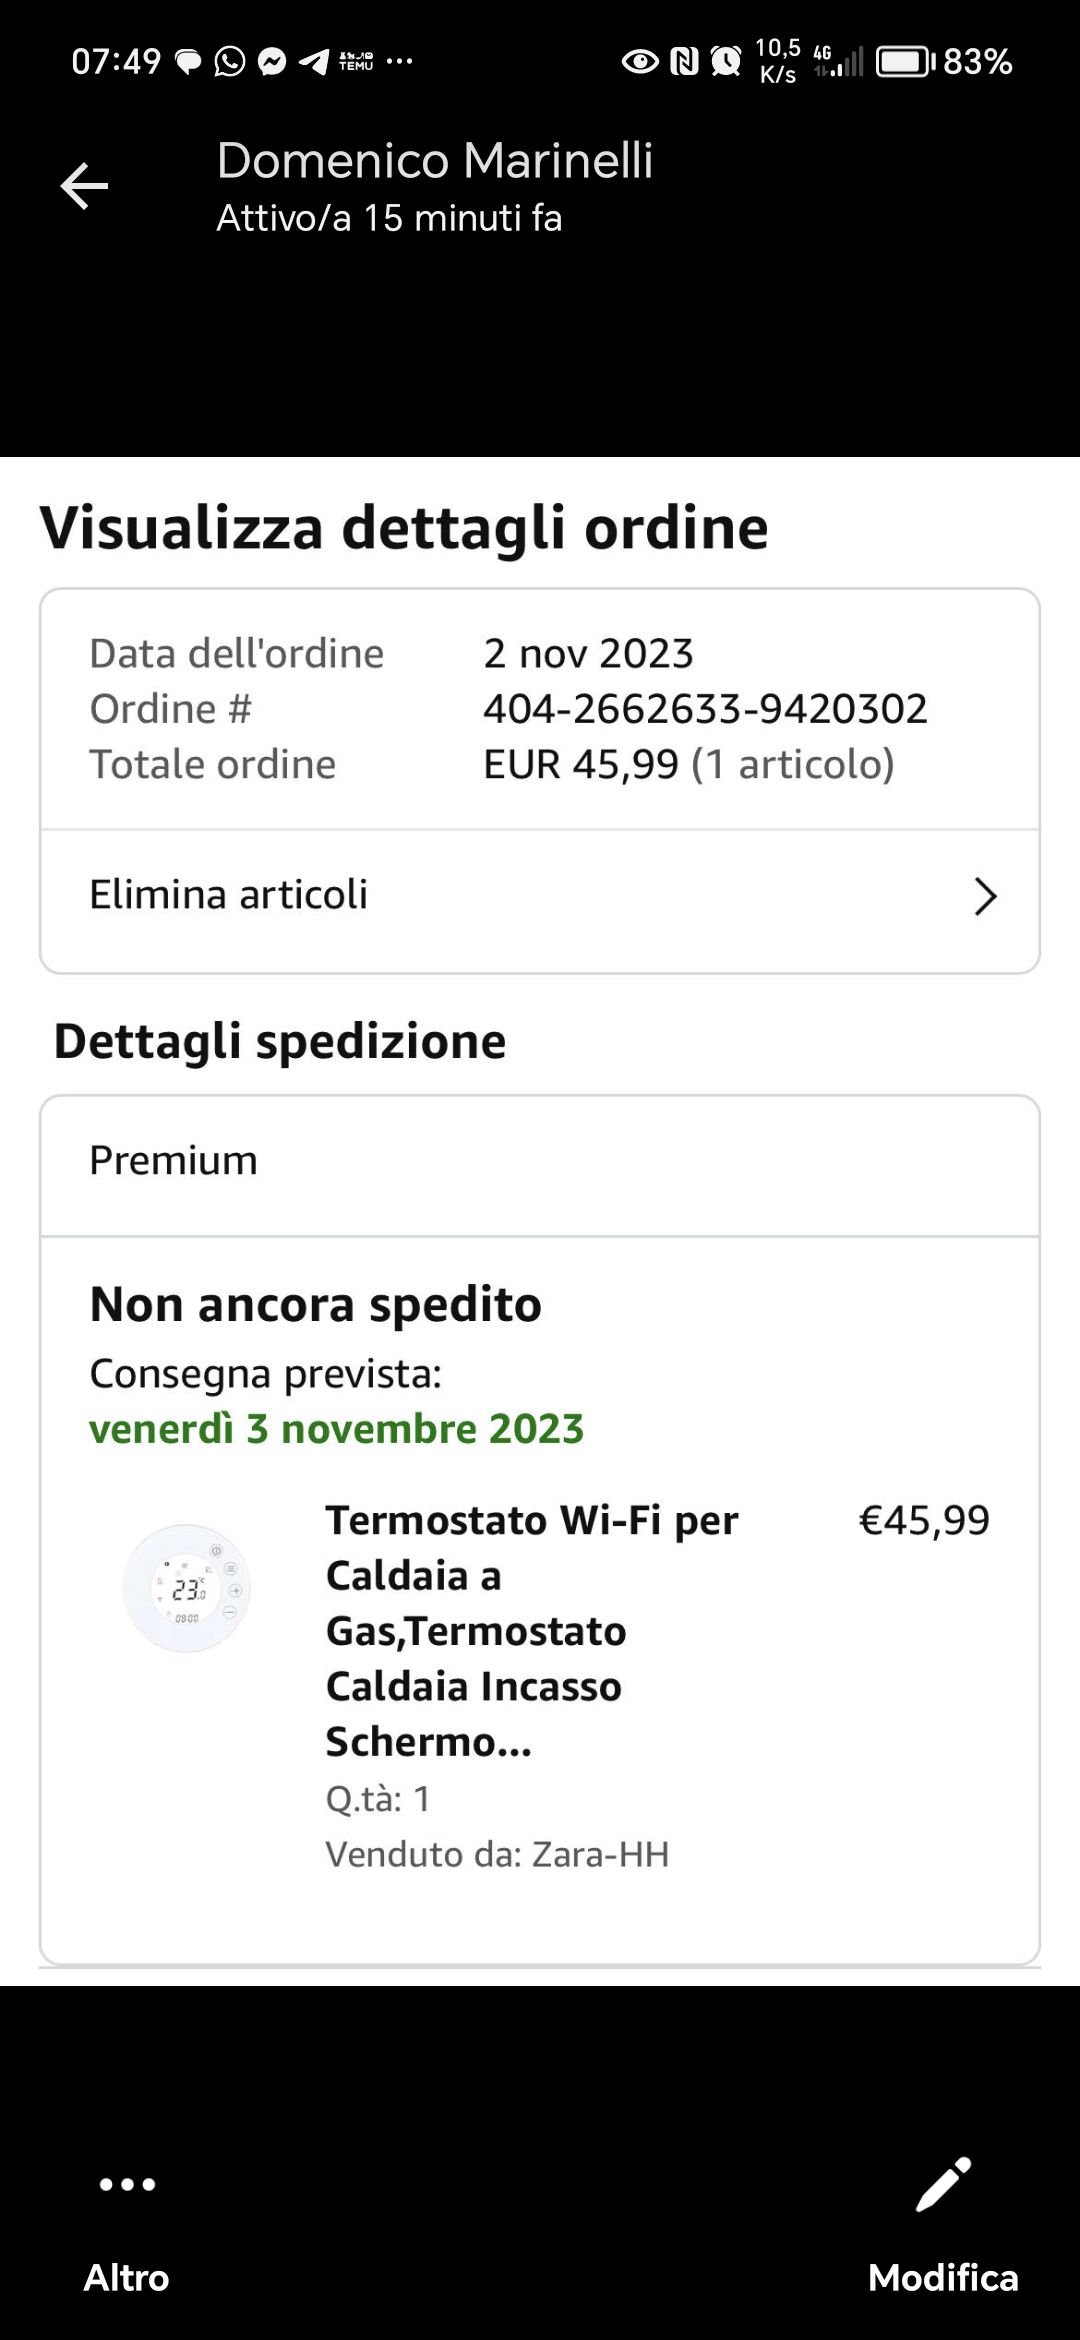This screenshot has width=1080, height=2340.
Task: Tap the order number 404-2662633-9420302
Action: (x=705, y=709)
